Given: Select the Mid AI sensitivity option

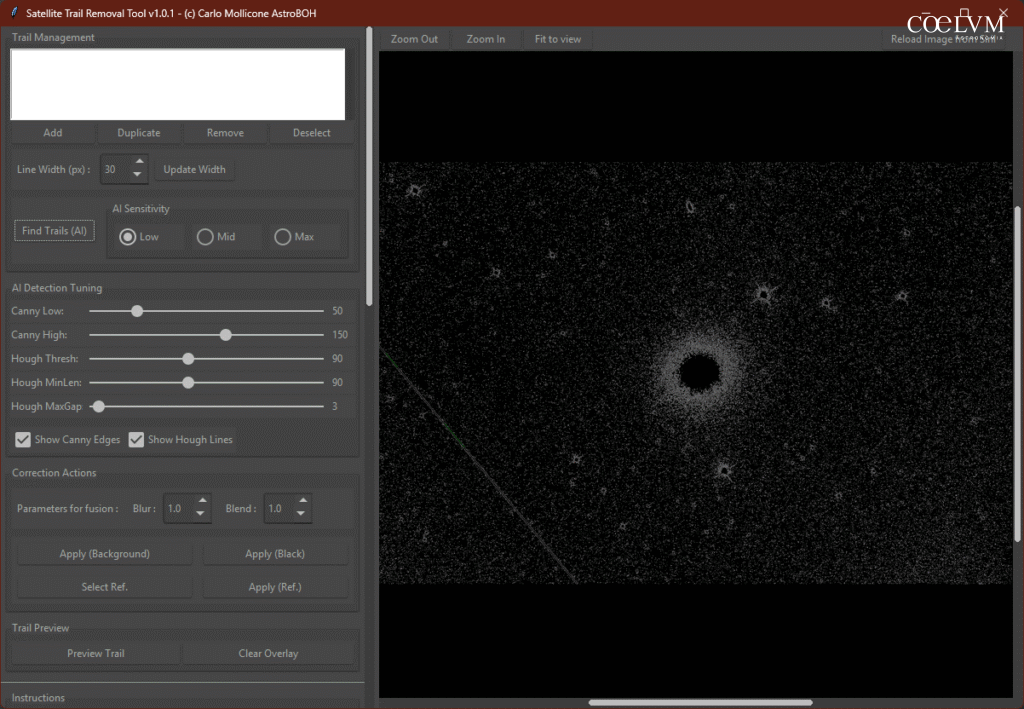Looking at the screenshot, I should (x=206, y=237).
